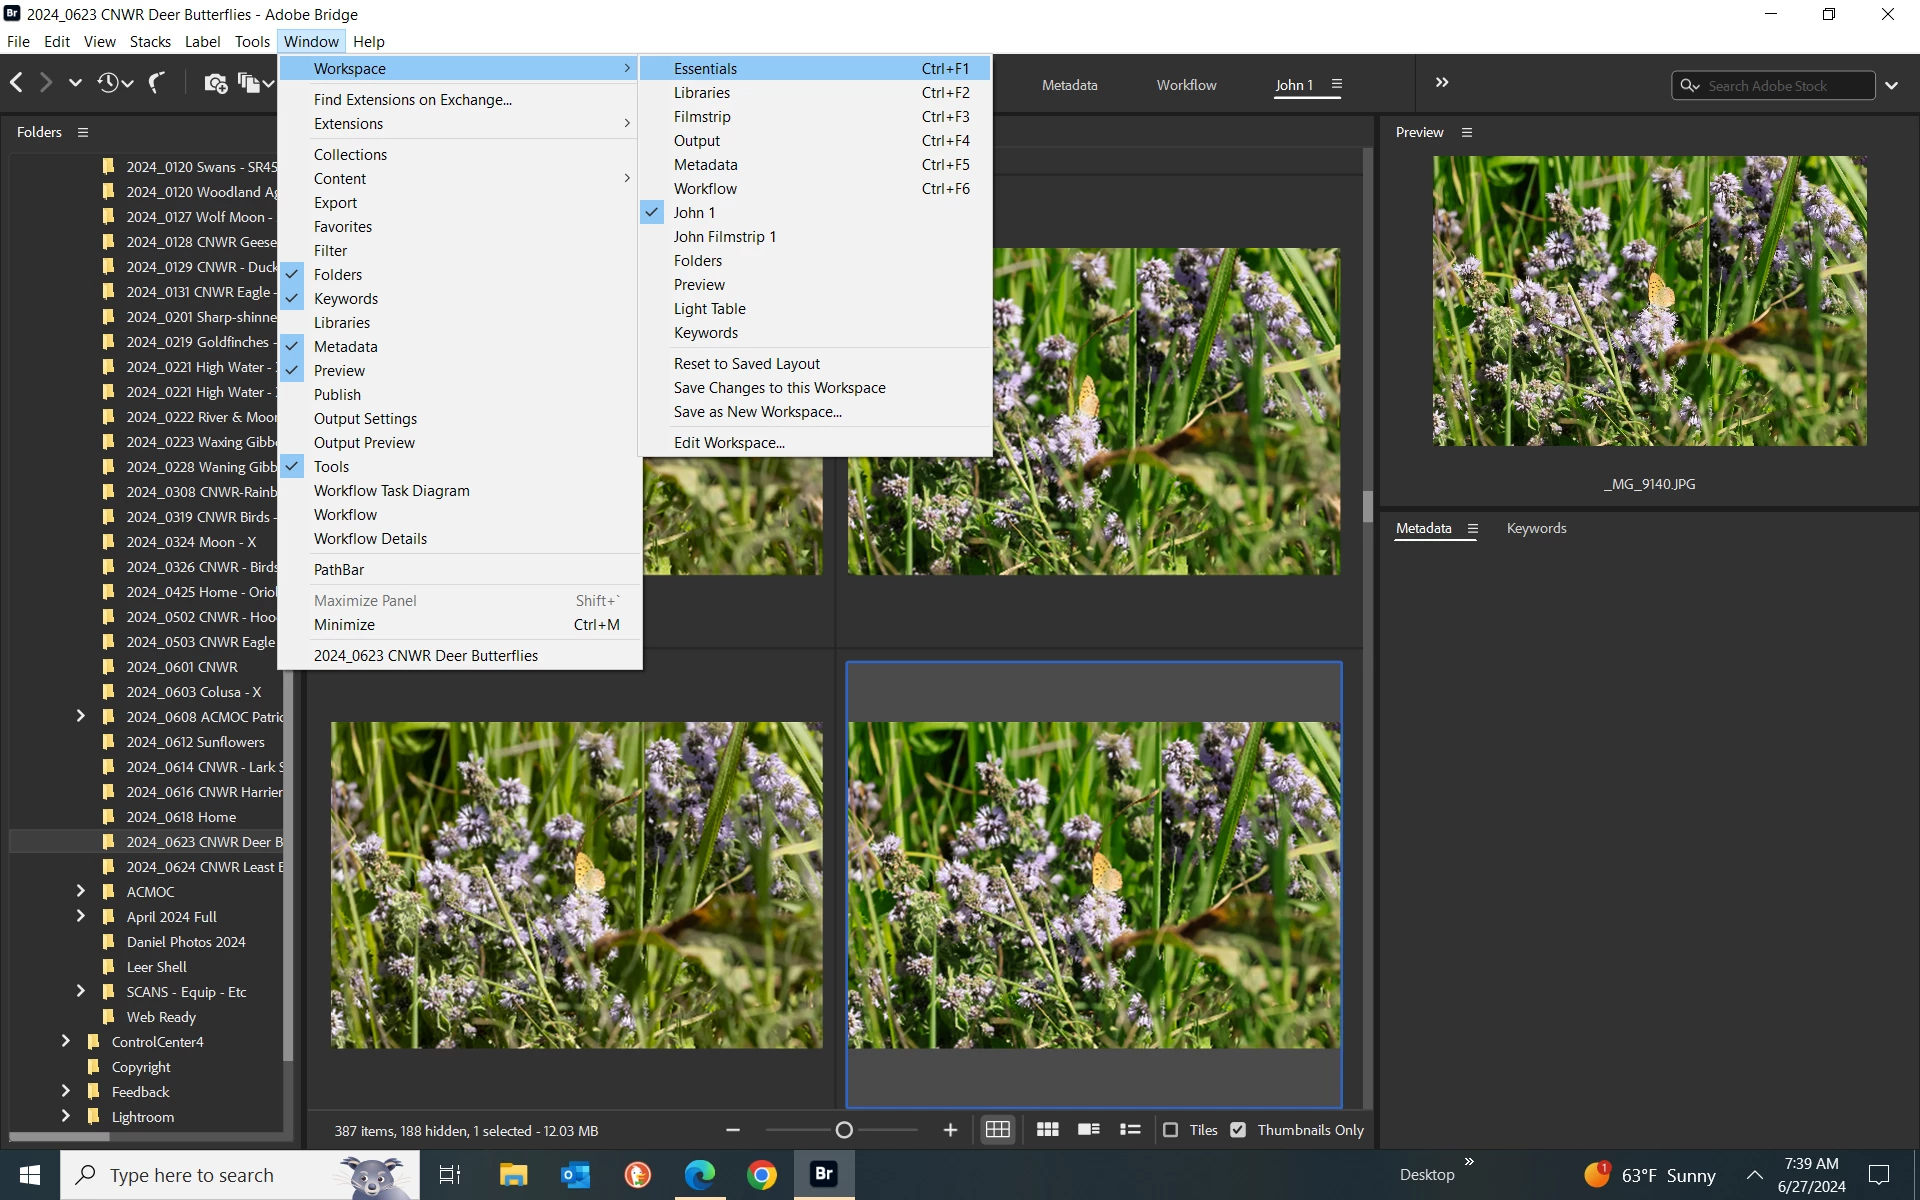Click Save as New Workspace

(757, 412)
